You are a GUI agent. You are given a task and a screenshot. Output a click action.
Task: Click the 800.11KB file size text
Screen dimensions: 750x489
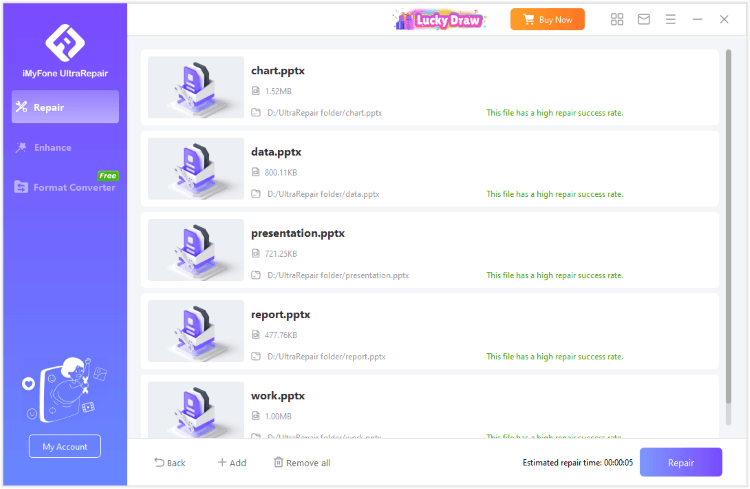tap(281, 172)
